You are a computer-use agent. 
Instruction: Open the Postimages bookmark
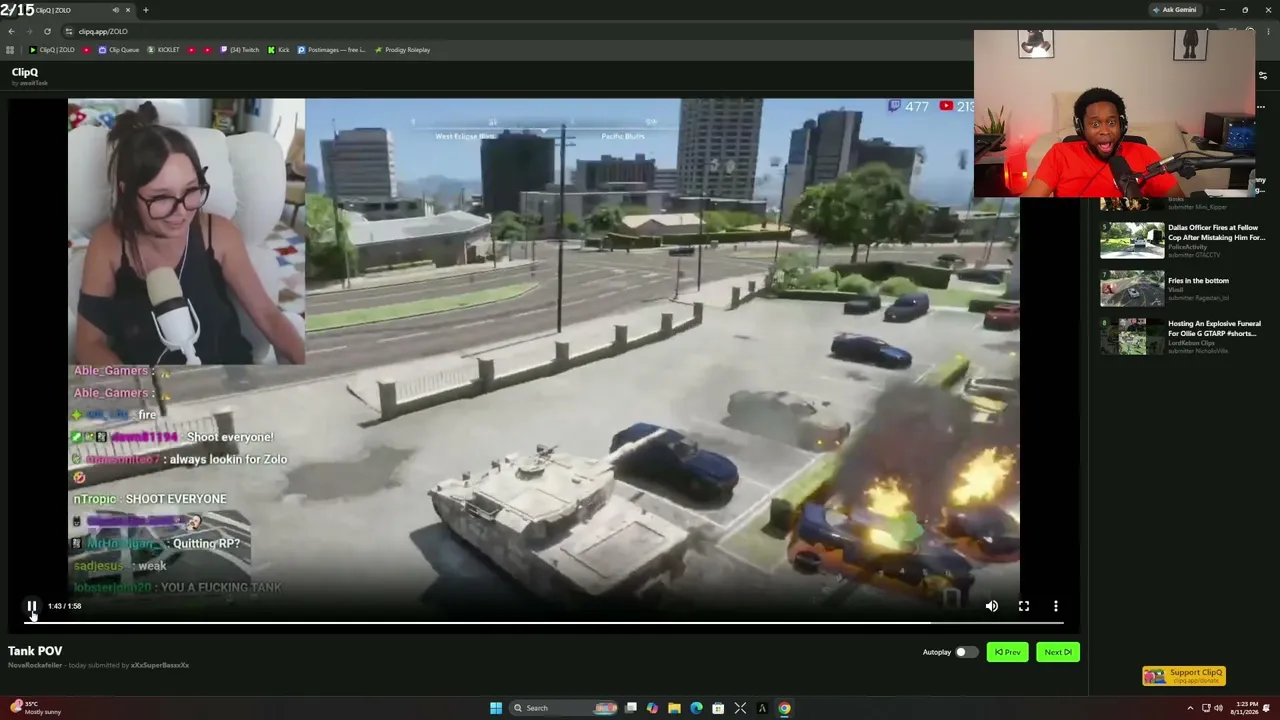331,50
